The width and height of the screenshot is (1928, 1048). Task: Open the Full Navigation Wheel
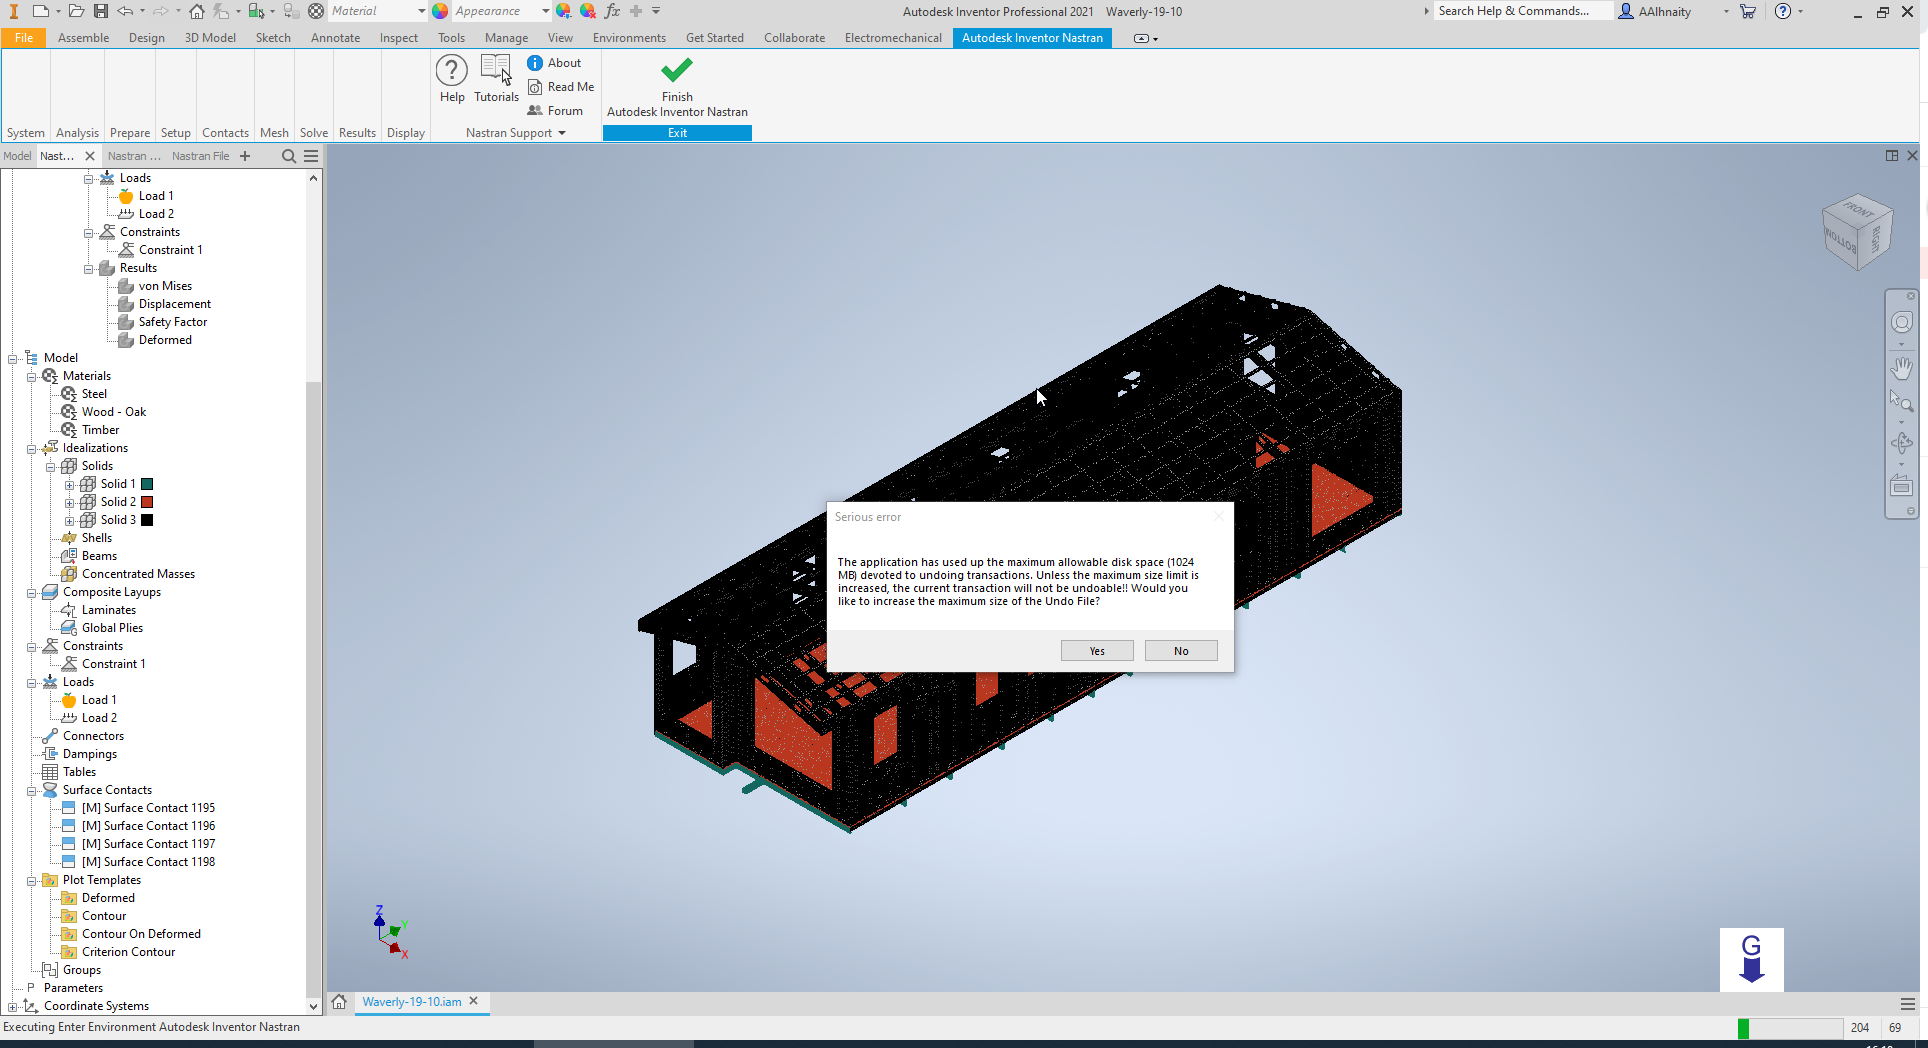point(1901,322)
